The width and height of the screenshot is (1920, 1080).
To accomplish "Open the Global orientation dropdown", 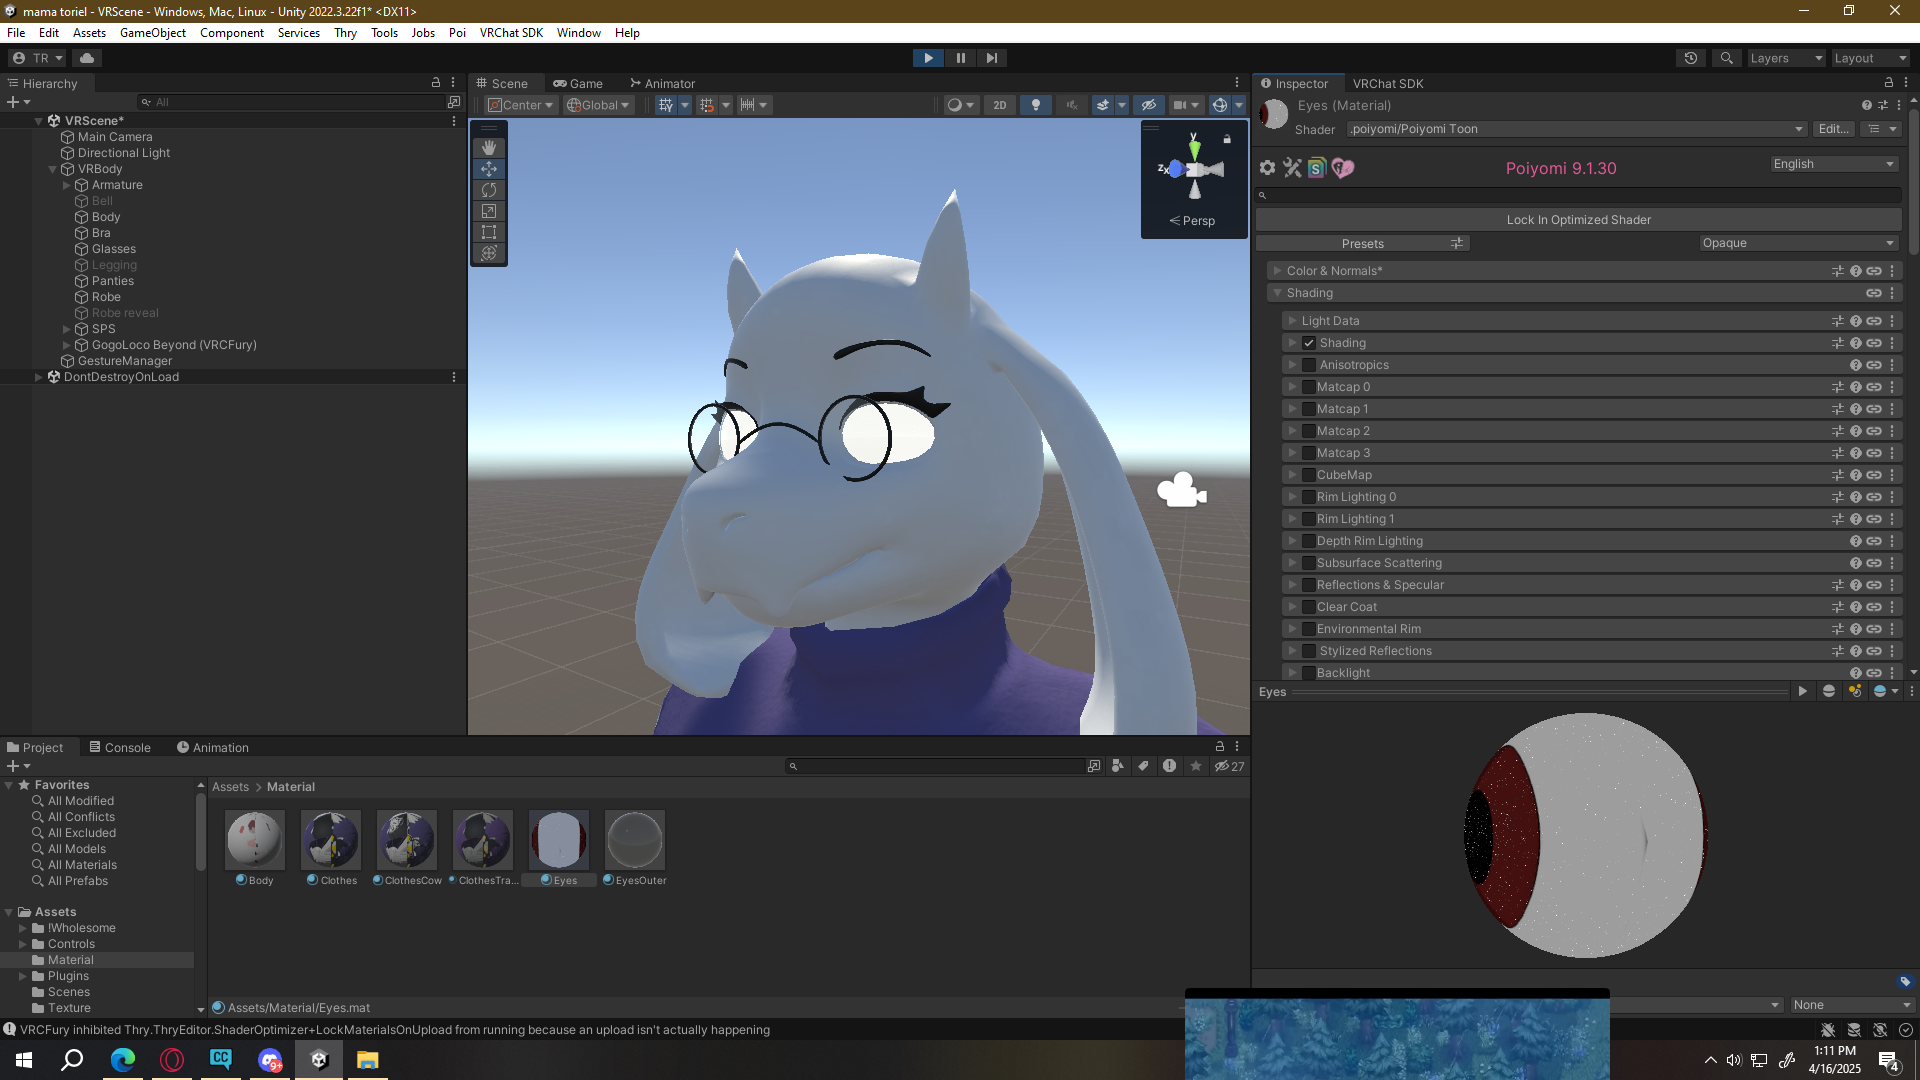I will [598, 105].
